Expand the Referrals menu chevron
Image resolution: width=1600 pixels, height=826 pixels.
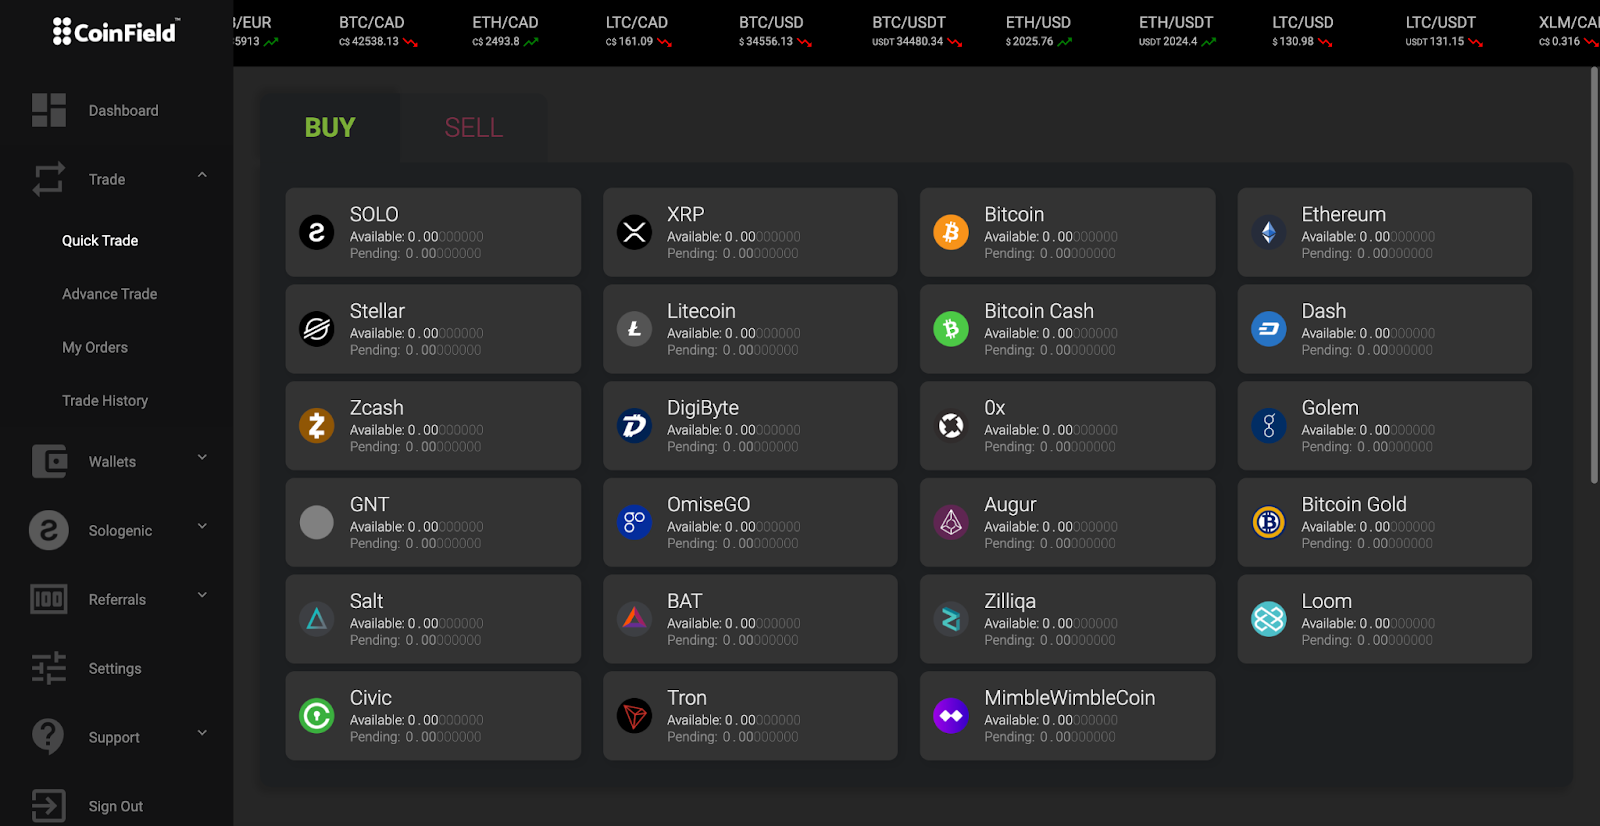tap(202, 595)
